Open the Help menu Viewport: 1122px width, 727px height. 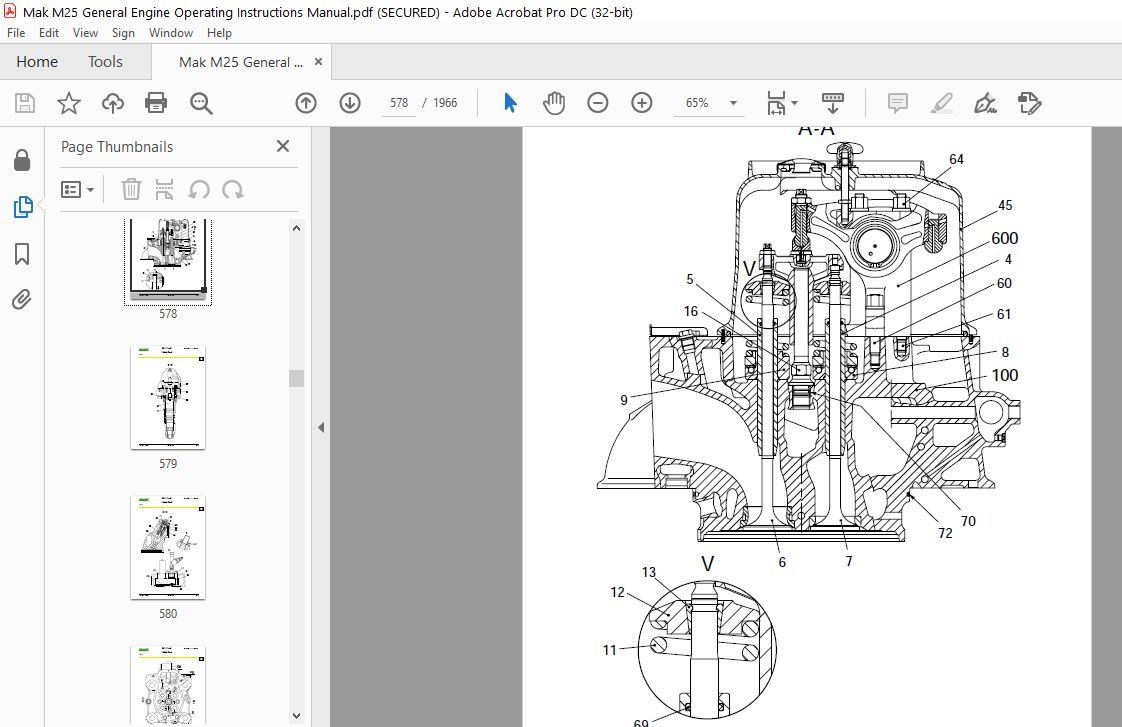pos(219,33)
